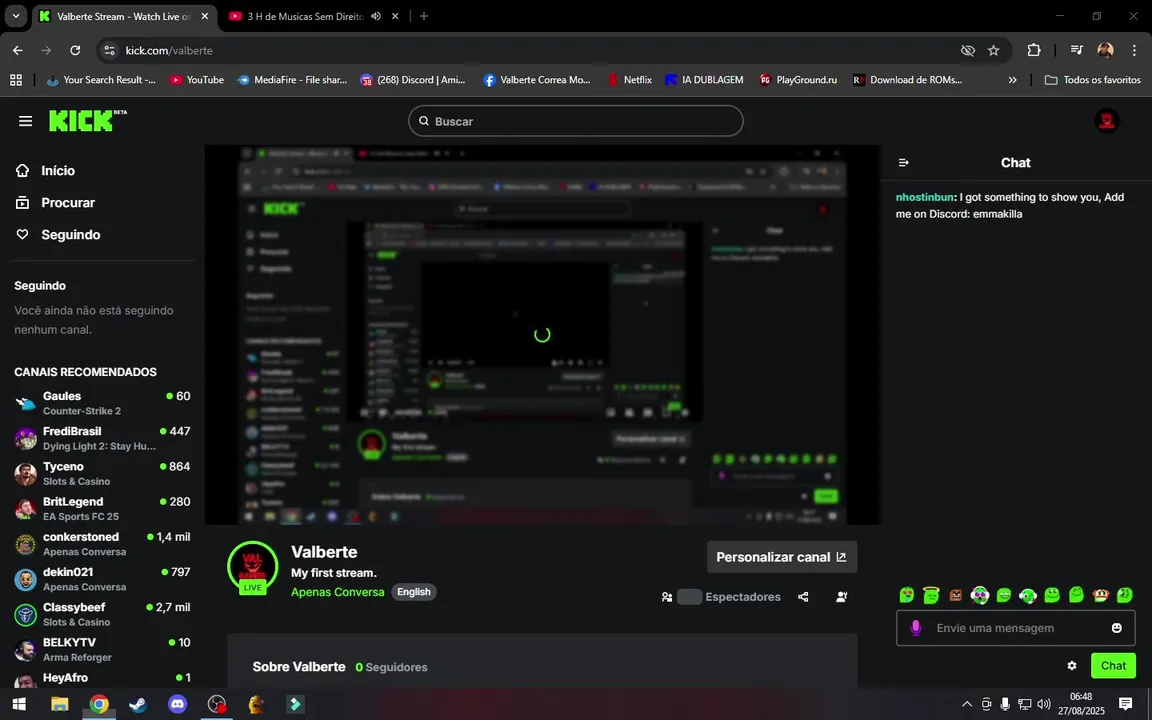This screenshot has width=1152, height=720.
Task: View site information icon in address bar
Action: click(x=109, y=50)
